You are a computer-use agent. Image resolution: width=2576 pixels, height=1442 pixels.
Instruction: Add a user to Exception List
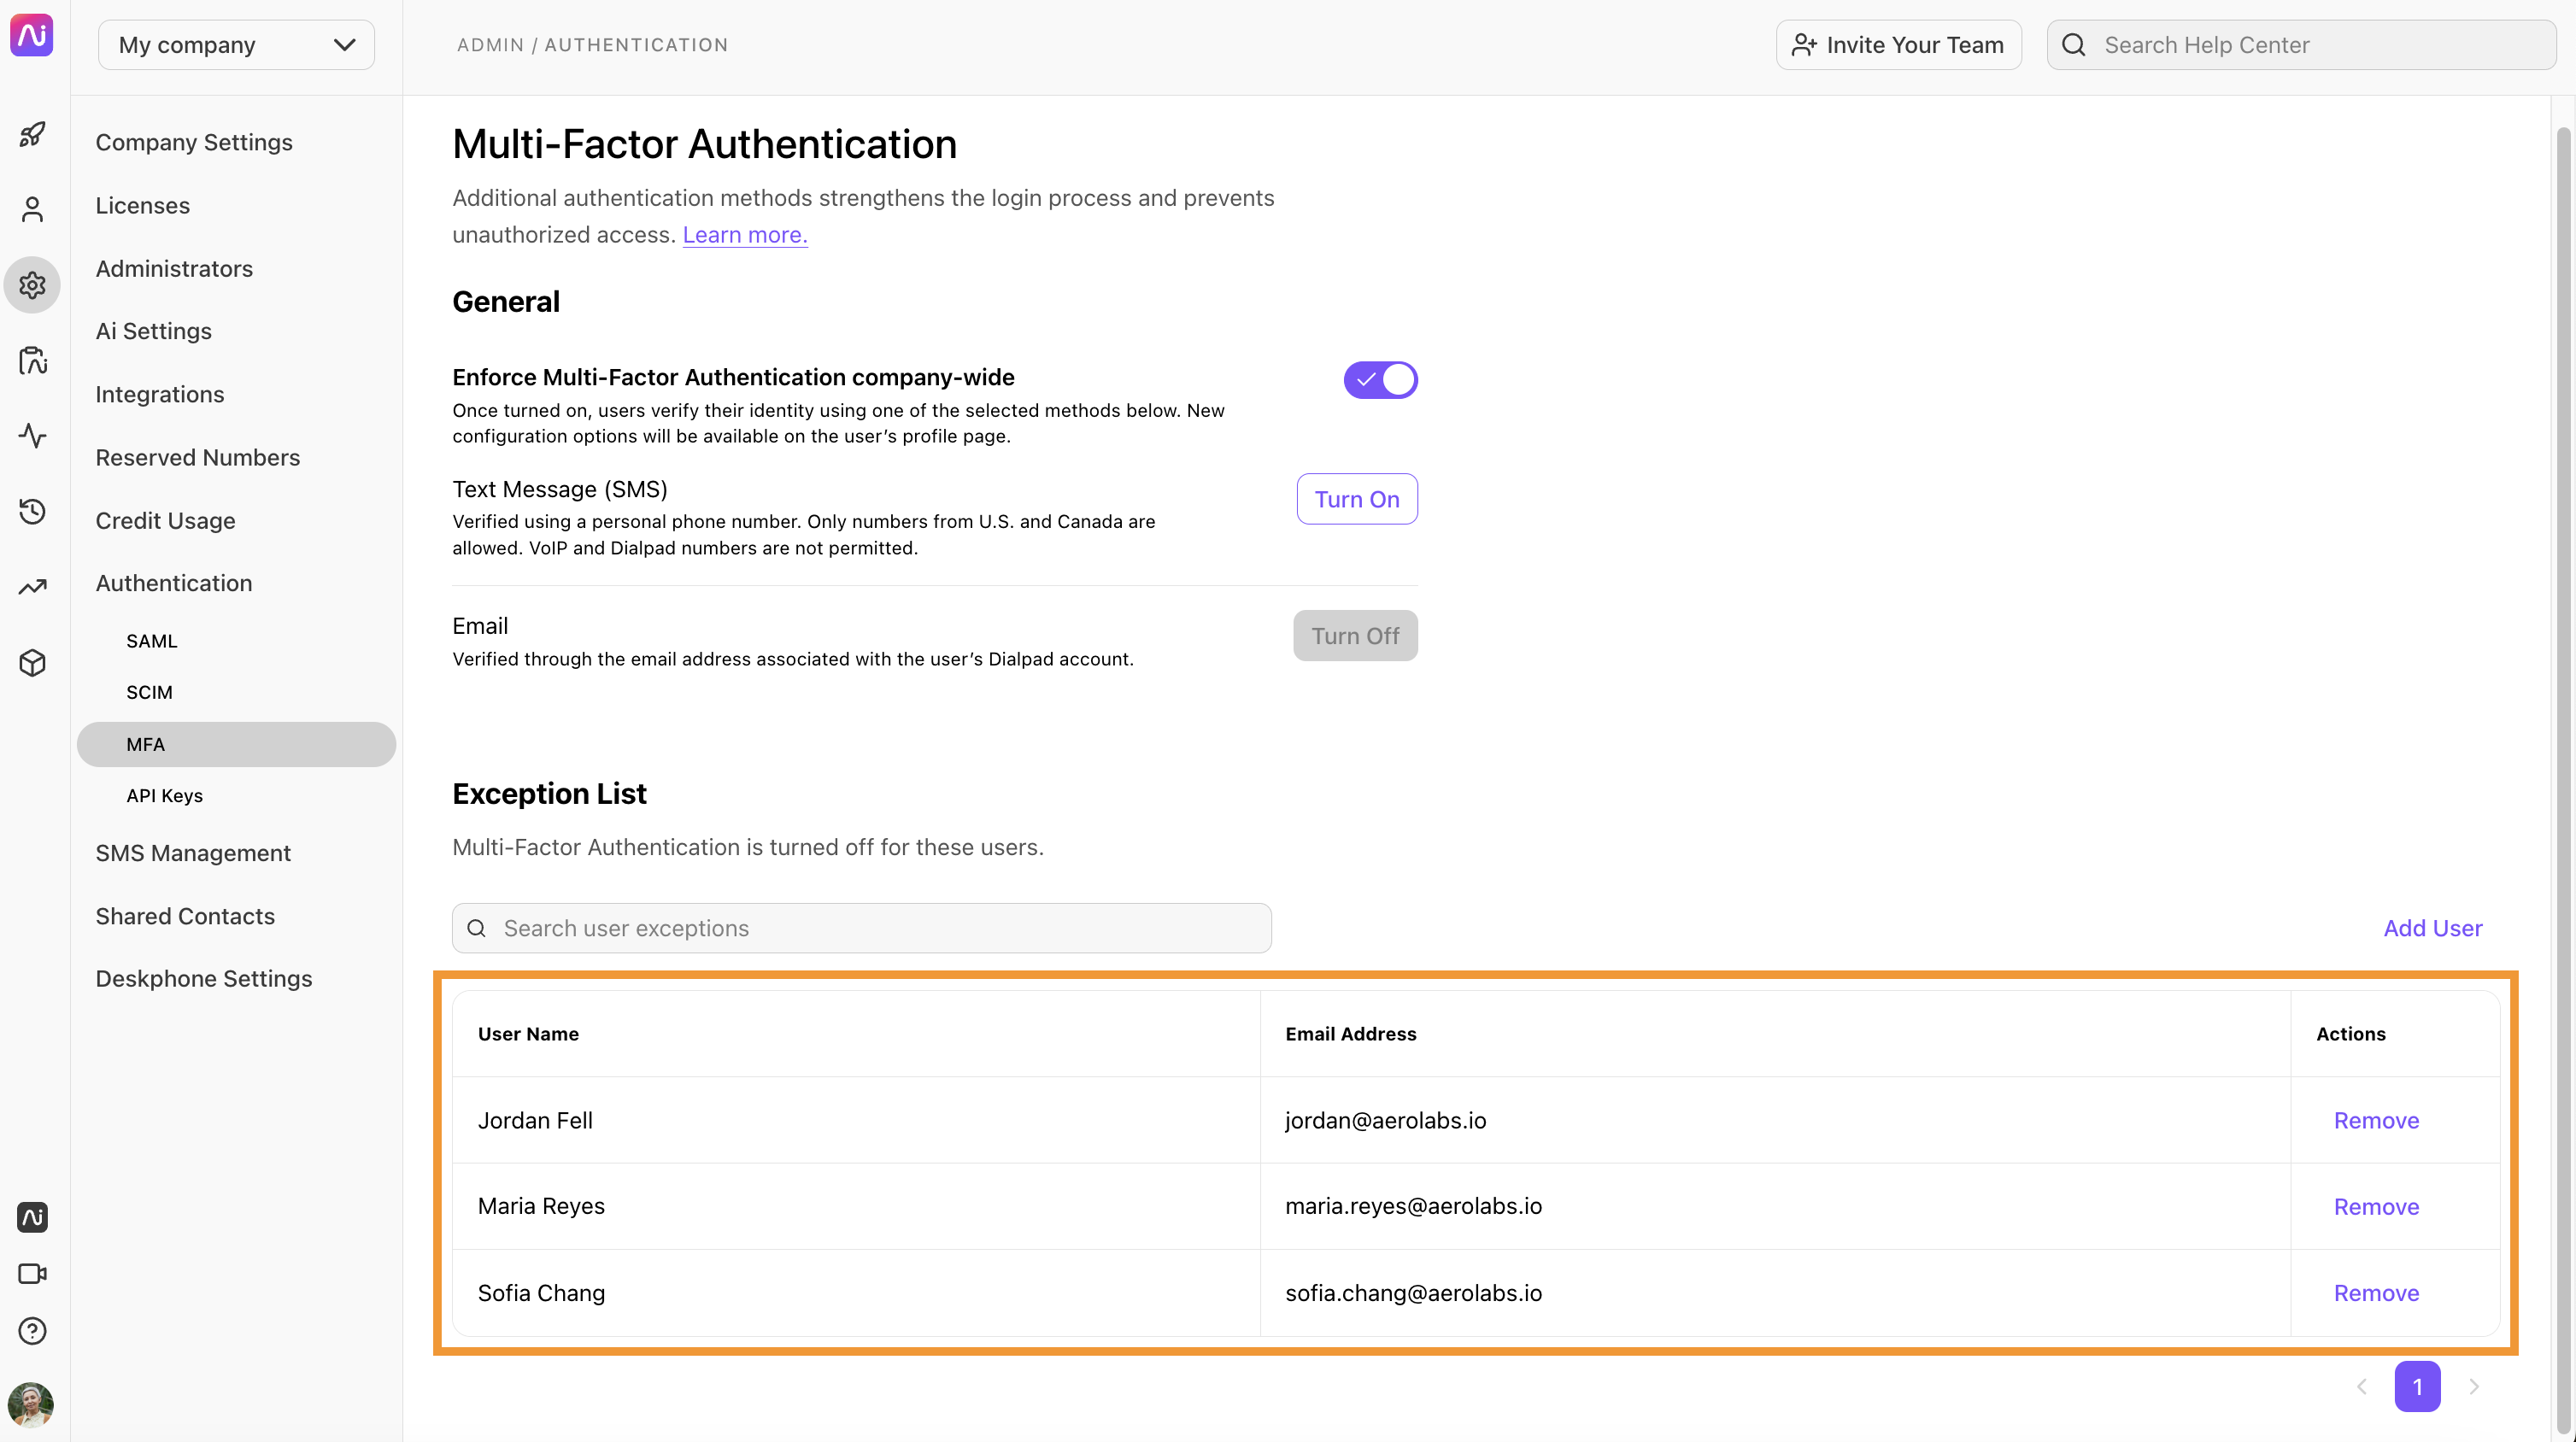(x=2432, y=927)
